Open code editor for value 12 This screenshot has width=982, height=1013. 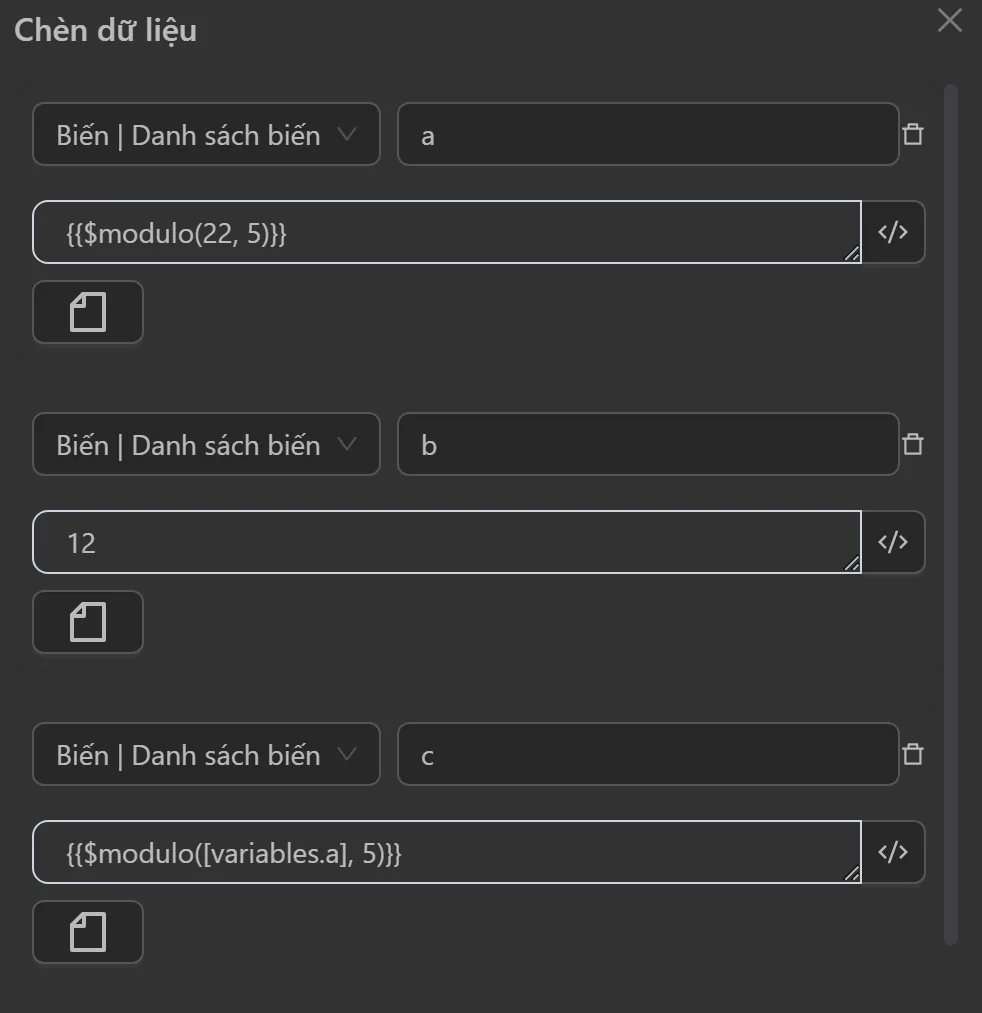point(893,542)
